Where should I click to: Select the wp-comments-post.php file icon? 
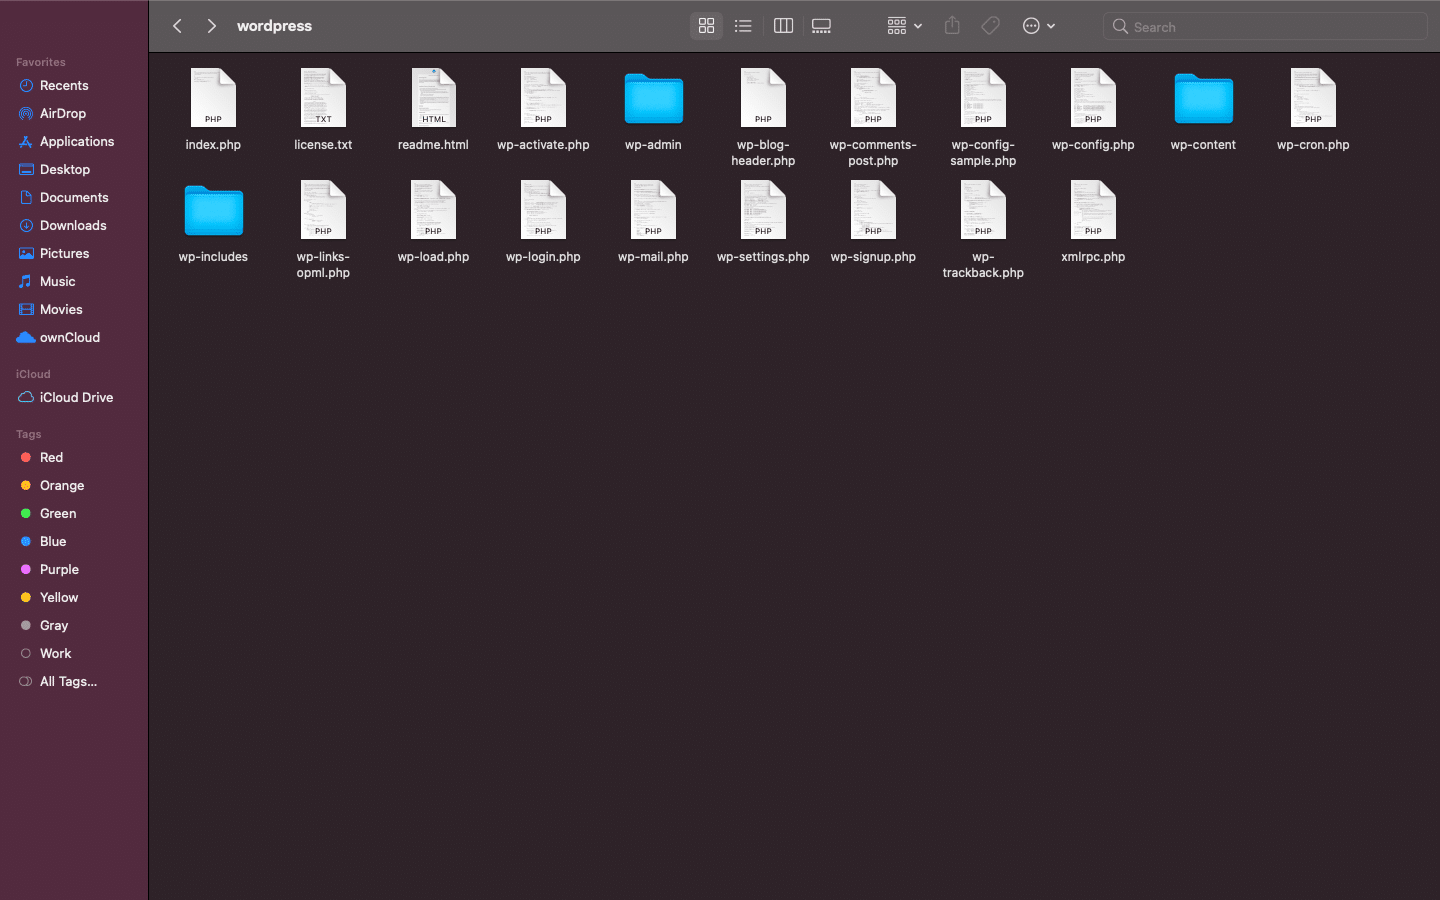(x=873, y=98)
